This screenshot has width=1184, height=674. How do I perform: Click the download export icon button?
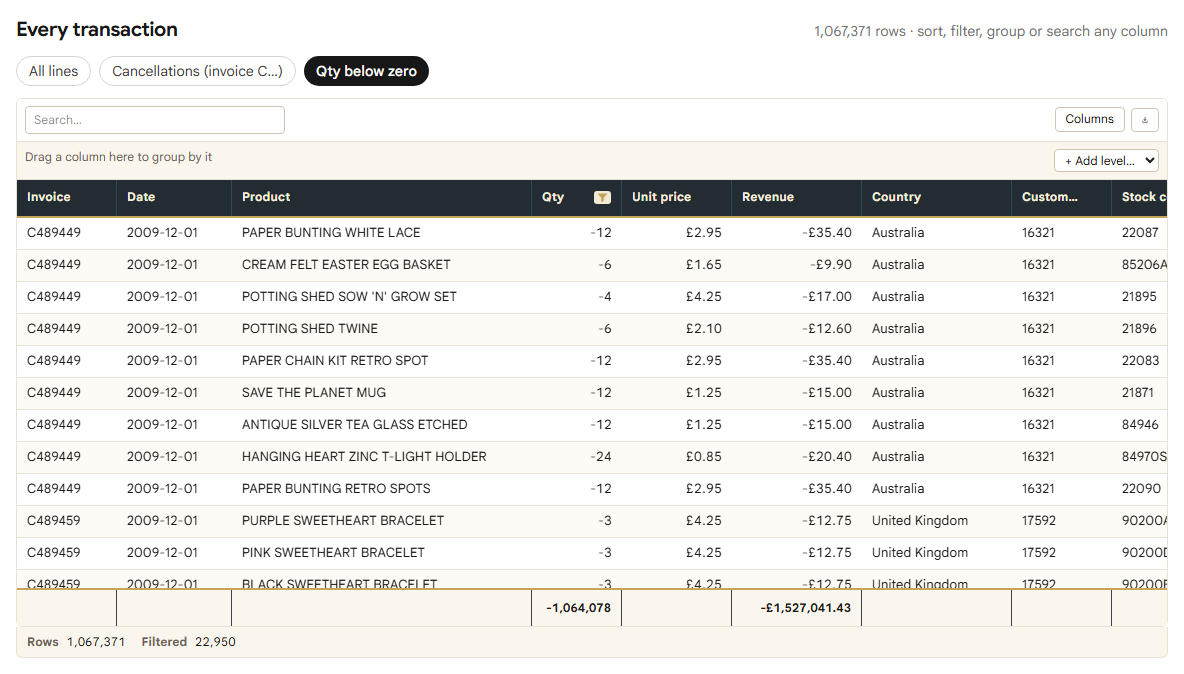click(1145, 120)
